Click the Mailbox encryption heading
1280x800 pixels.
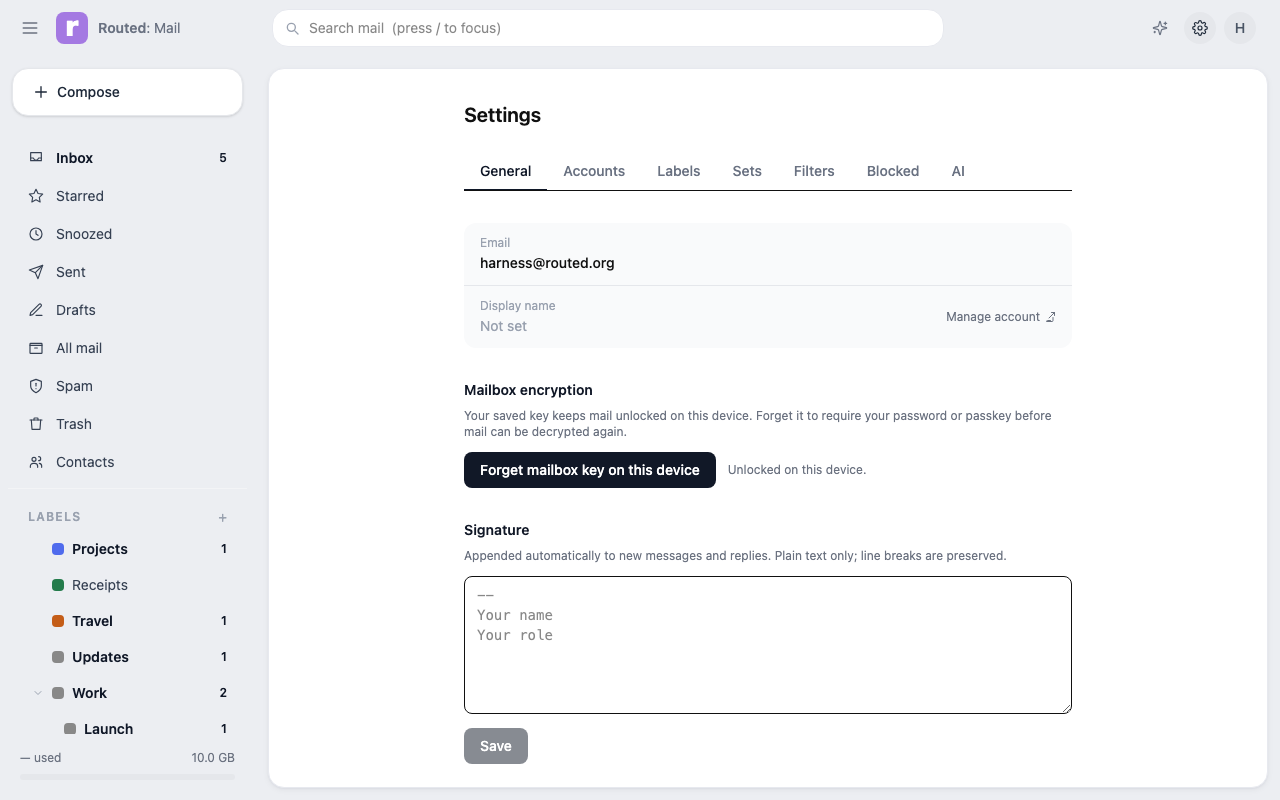528,390
